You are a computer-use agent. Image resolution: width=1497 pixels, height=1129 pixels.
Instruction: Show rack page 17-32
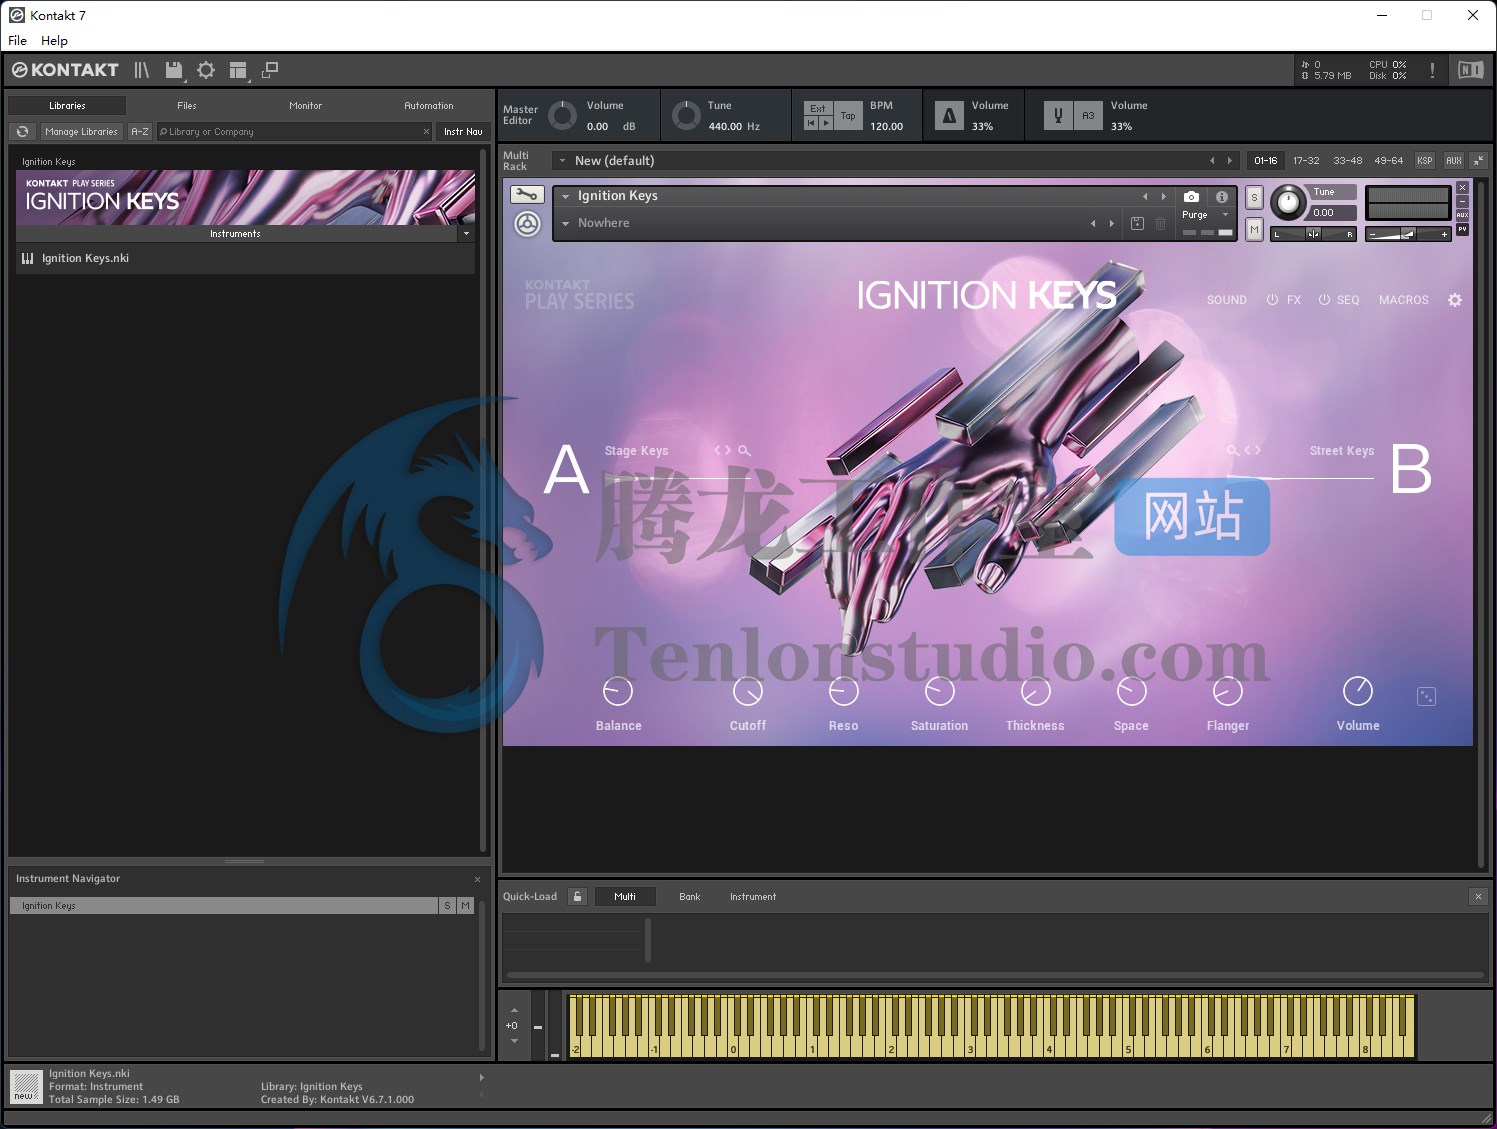(1306, 160)
